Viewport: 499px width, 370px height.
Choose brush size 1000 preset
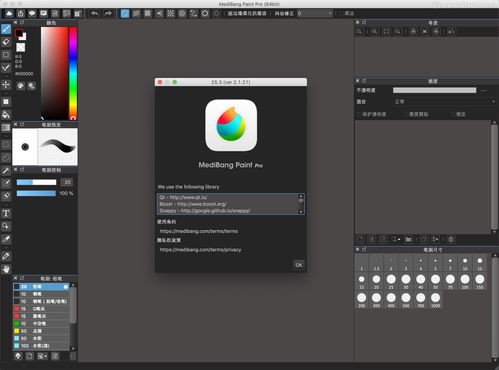(x=435, y=300)
